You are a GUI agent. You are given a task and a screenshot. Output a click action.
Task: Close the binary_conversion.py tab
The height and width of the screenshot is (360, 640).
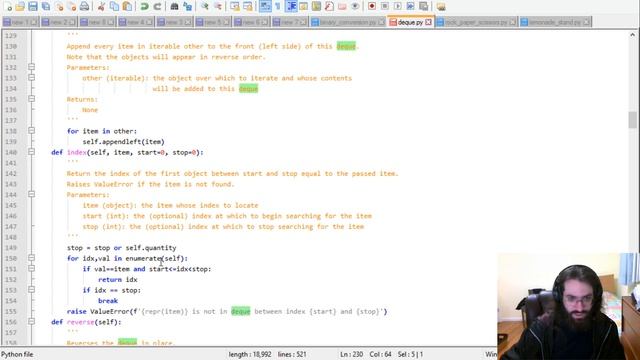[x=381, y=22]
